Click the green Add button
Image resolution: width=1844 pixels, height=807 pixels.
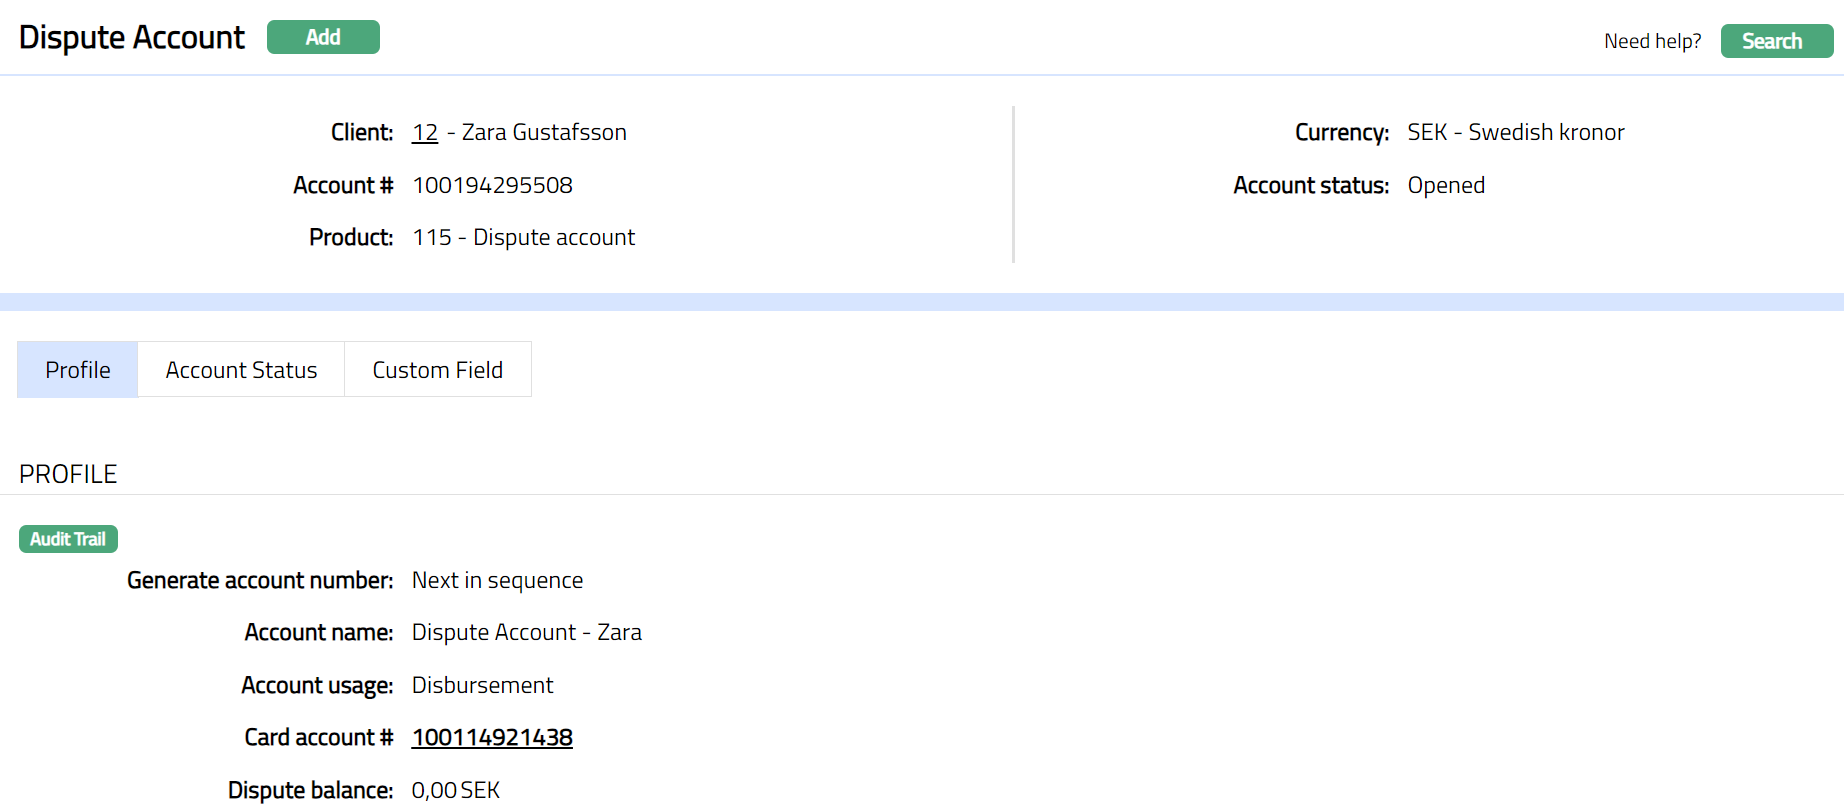[x=323, y=37]
